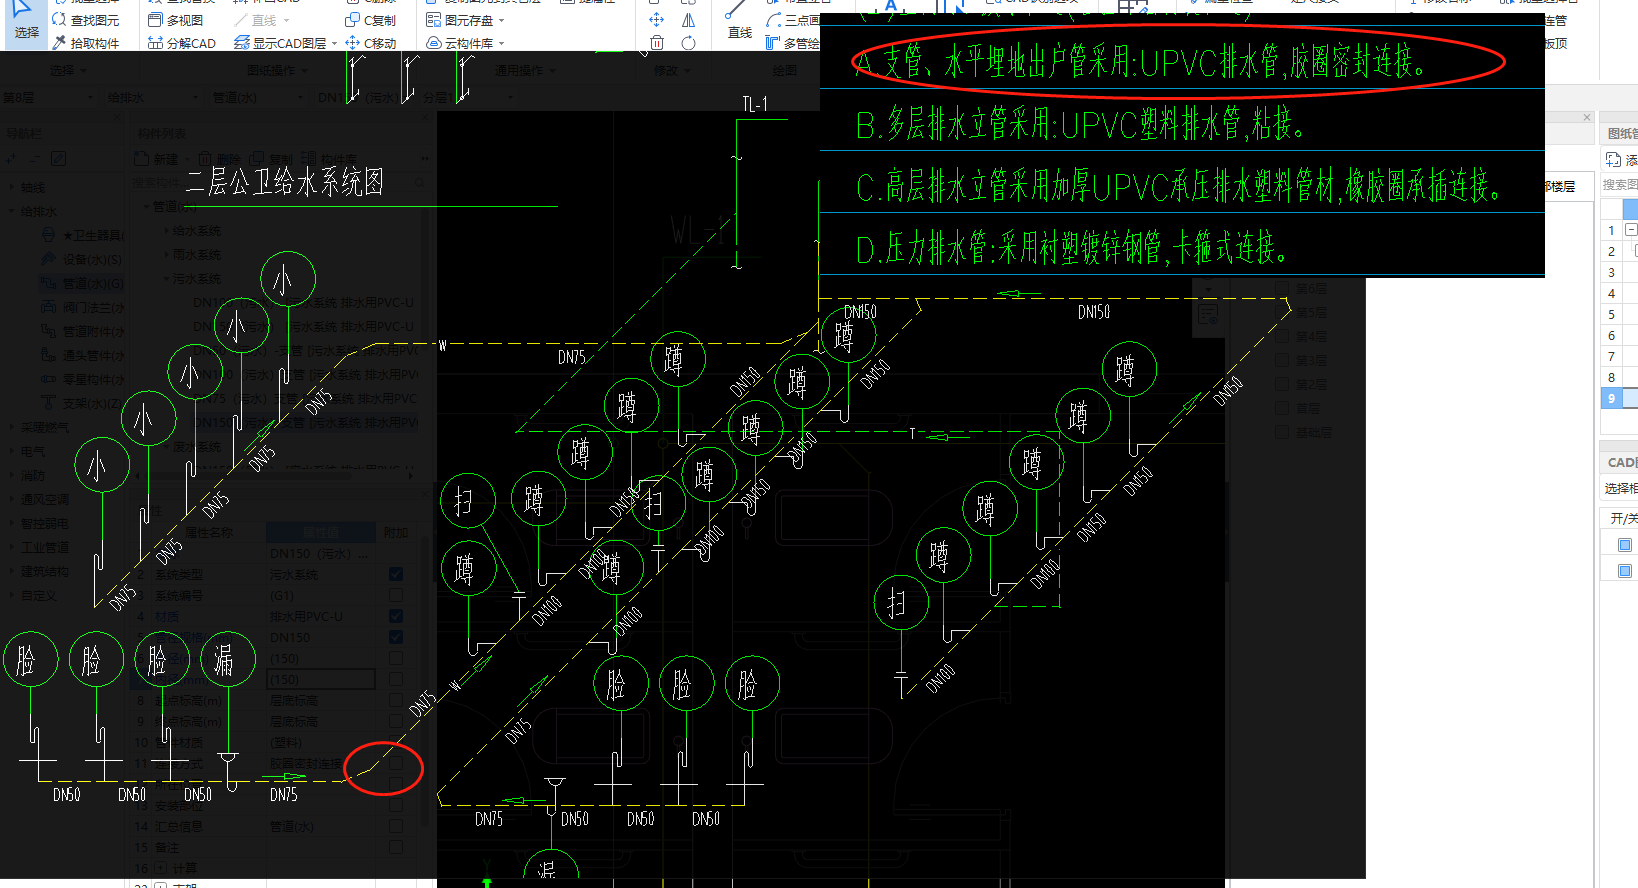Select row 9 in drawing management table
The image size is (1638, 888).
tap(1611, 398)
